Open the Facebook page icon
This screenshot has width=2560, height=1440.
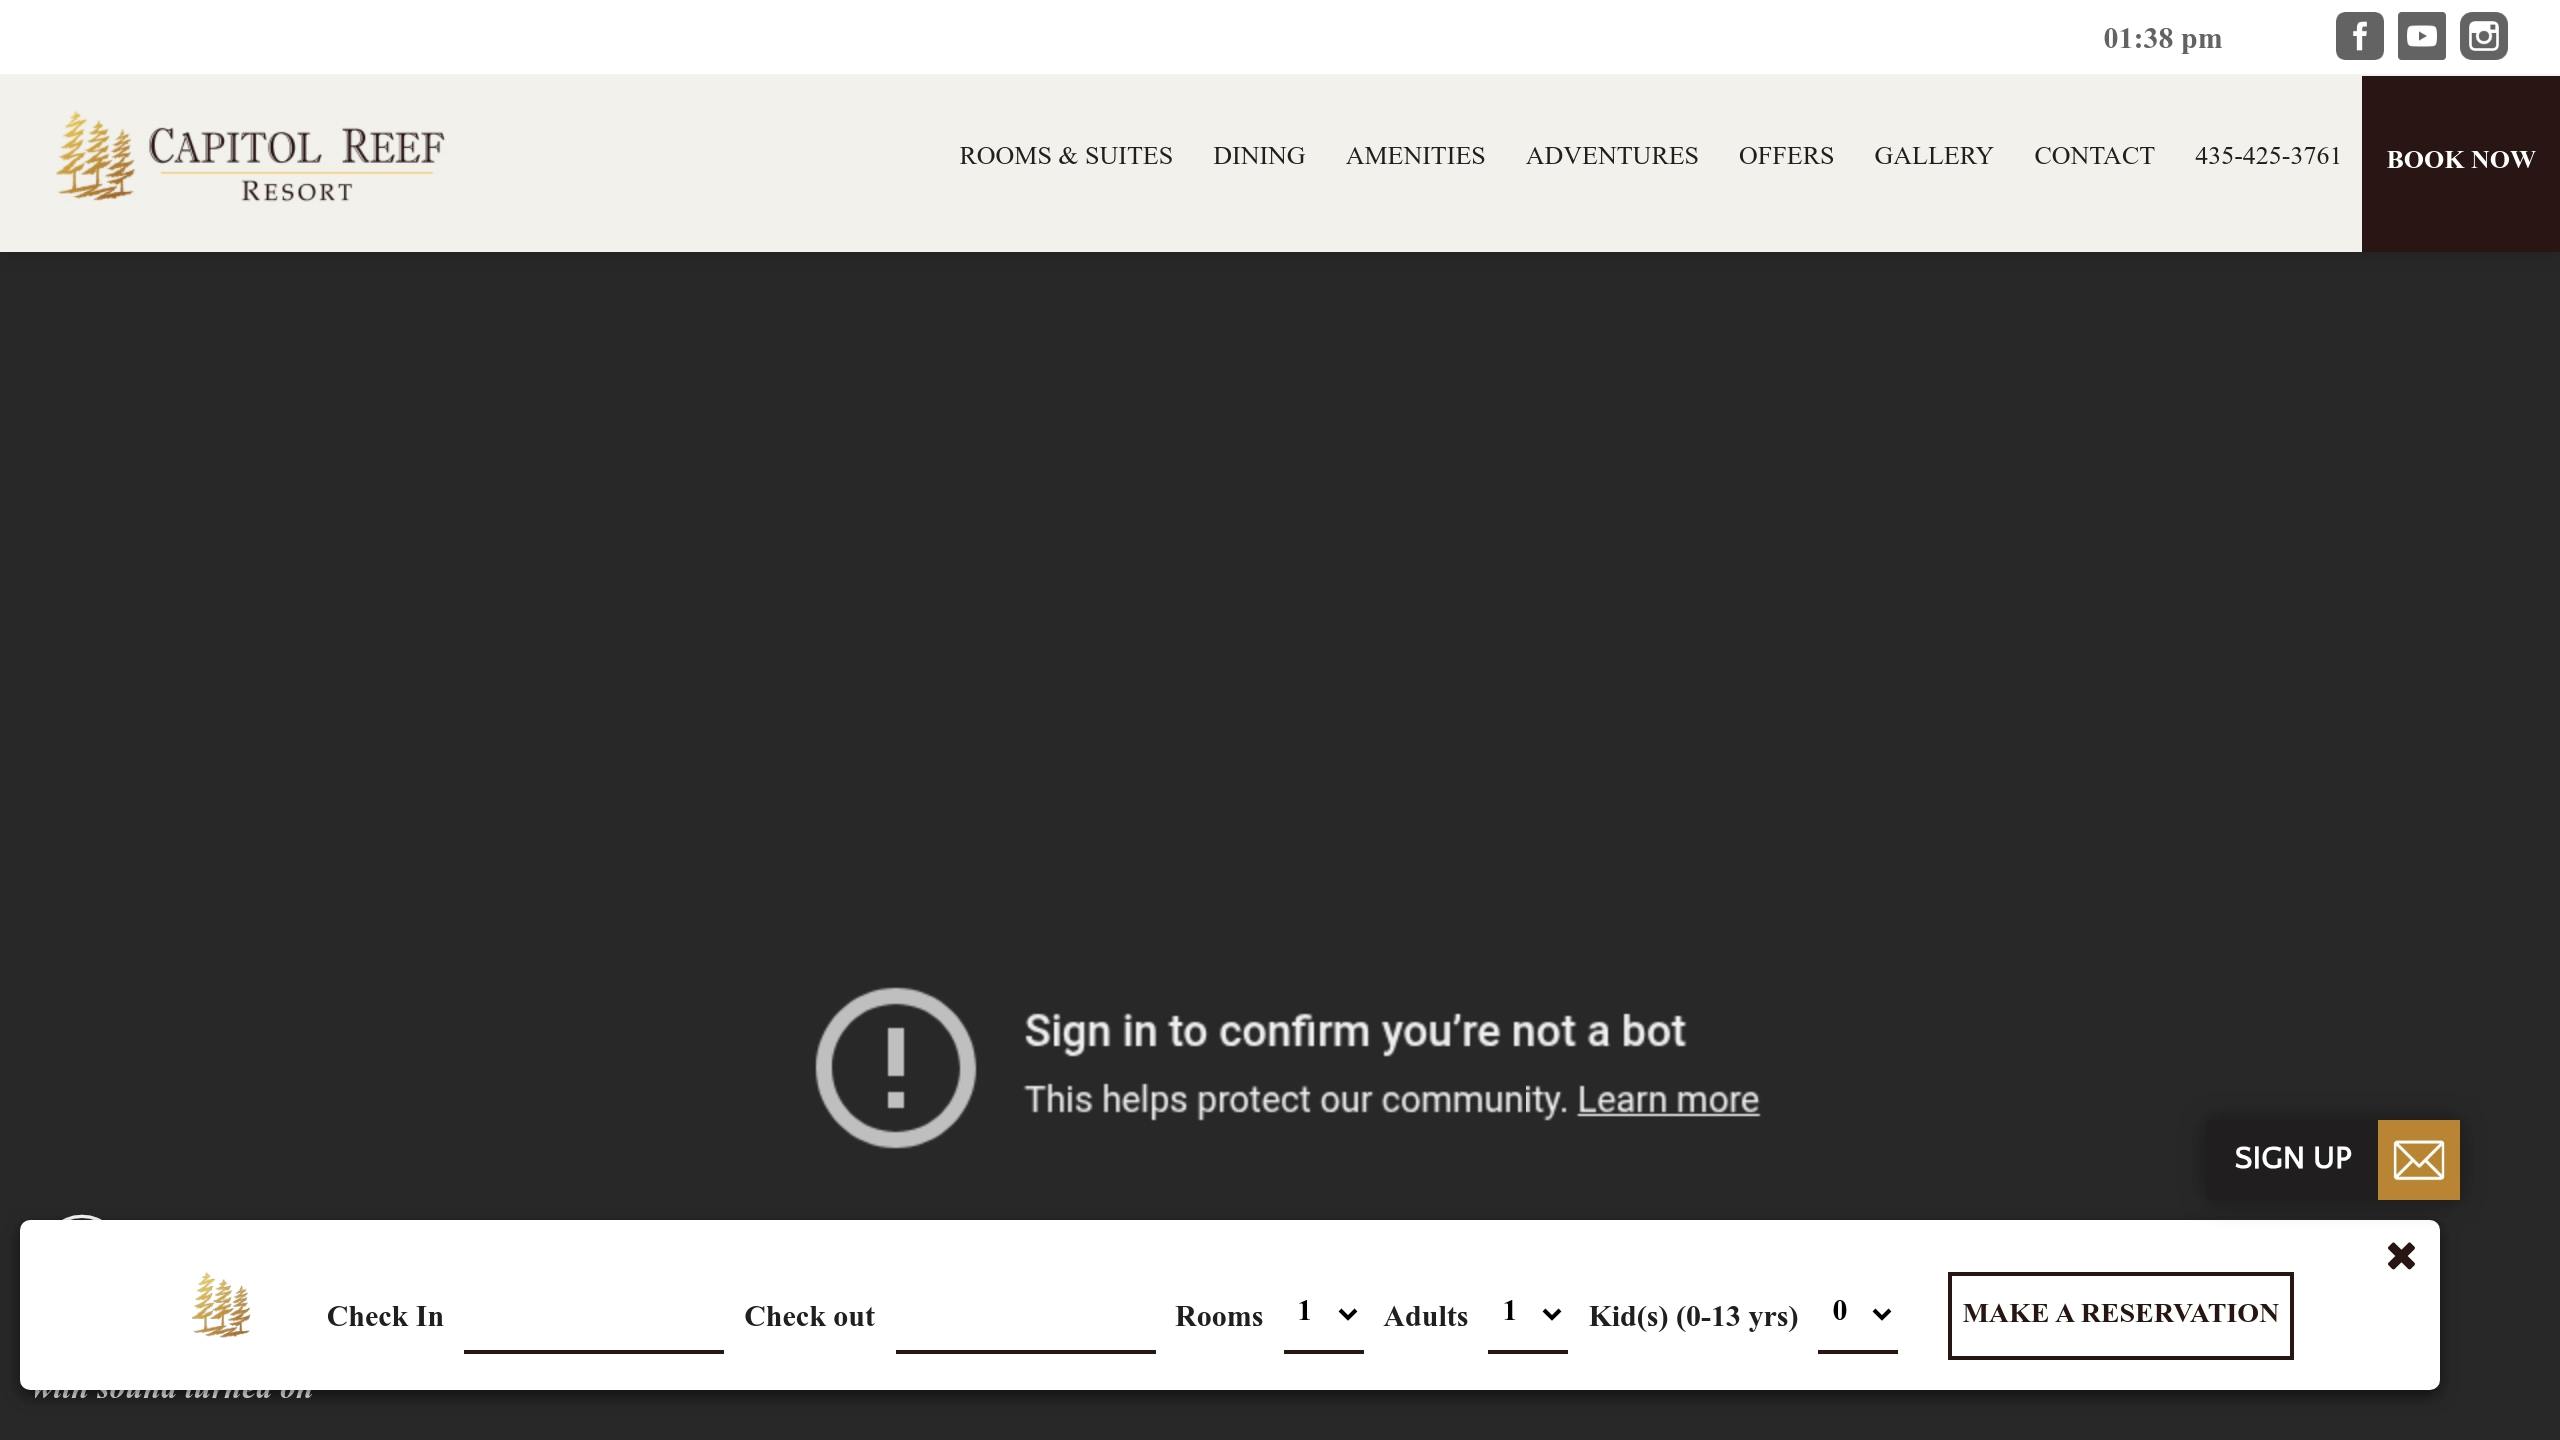coord(2359,37)
